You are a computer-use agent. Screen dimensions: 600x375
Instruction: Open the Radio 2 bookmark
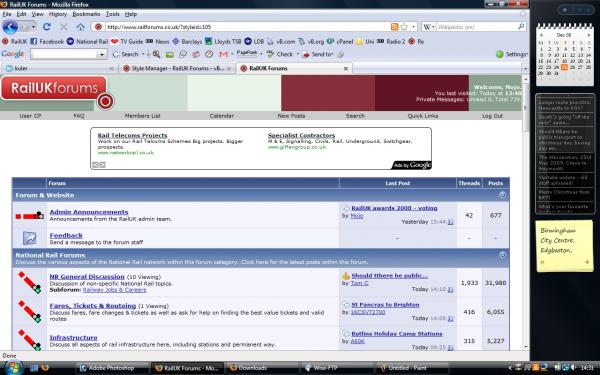pos(391,41)
